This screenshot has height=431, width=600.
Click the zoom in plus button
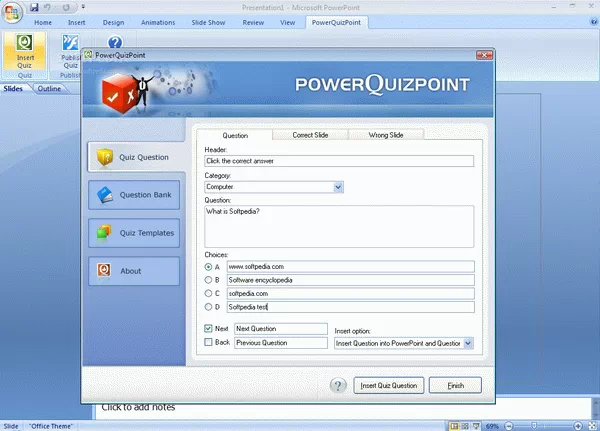pos(578,426)
